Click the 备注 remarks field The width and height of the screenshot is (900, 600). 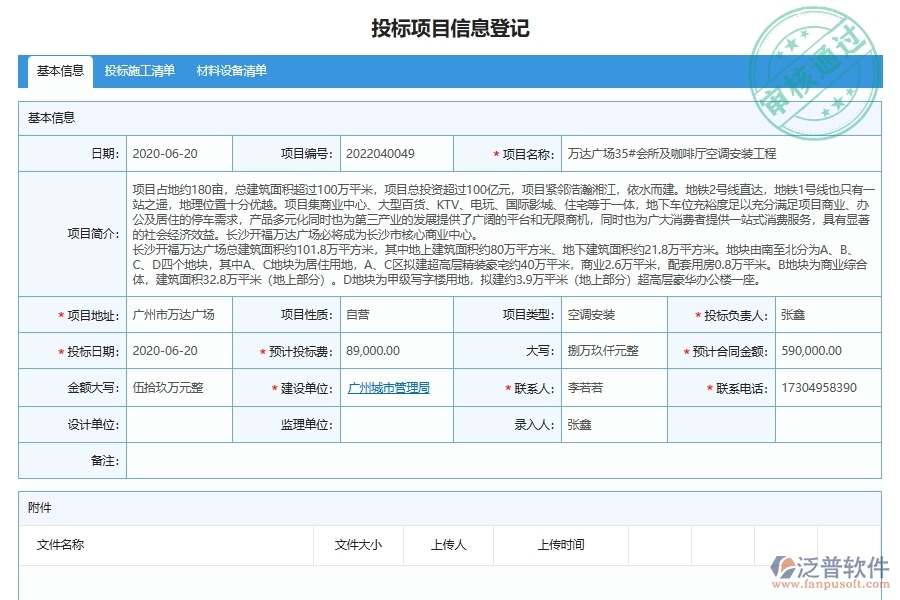coord(500,460)
